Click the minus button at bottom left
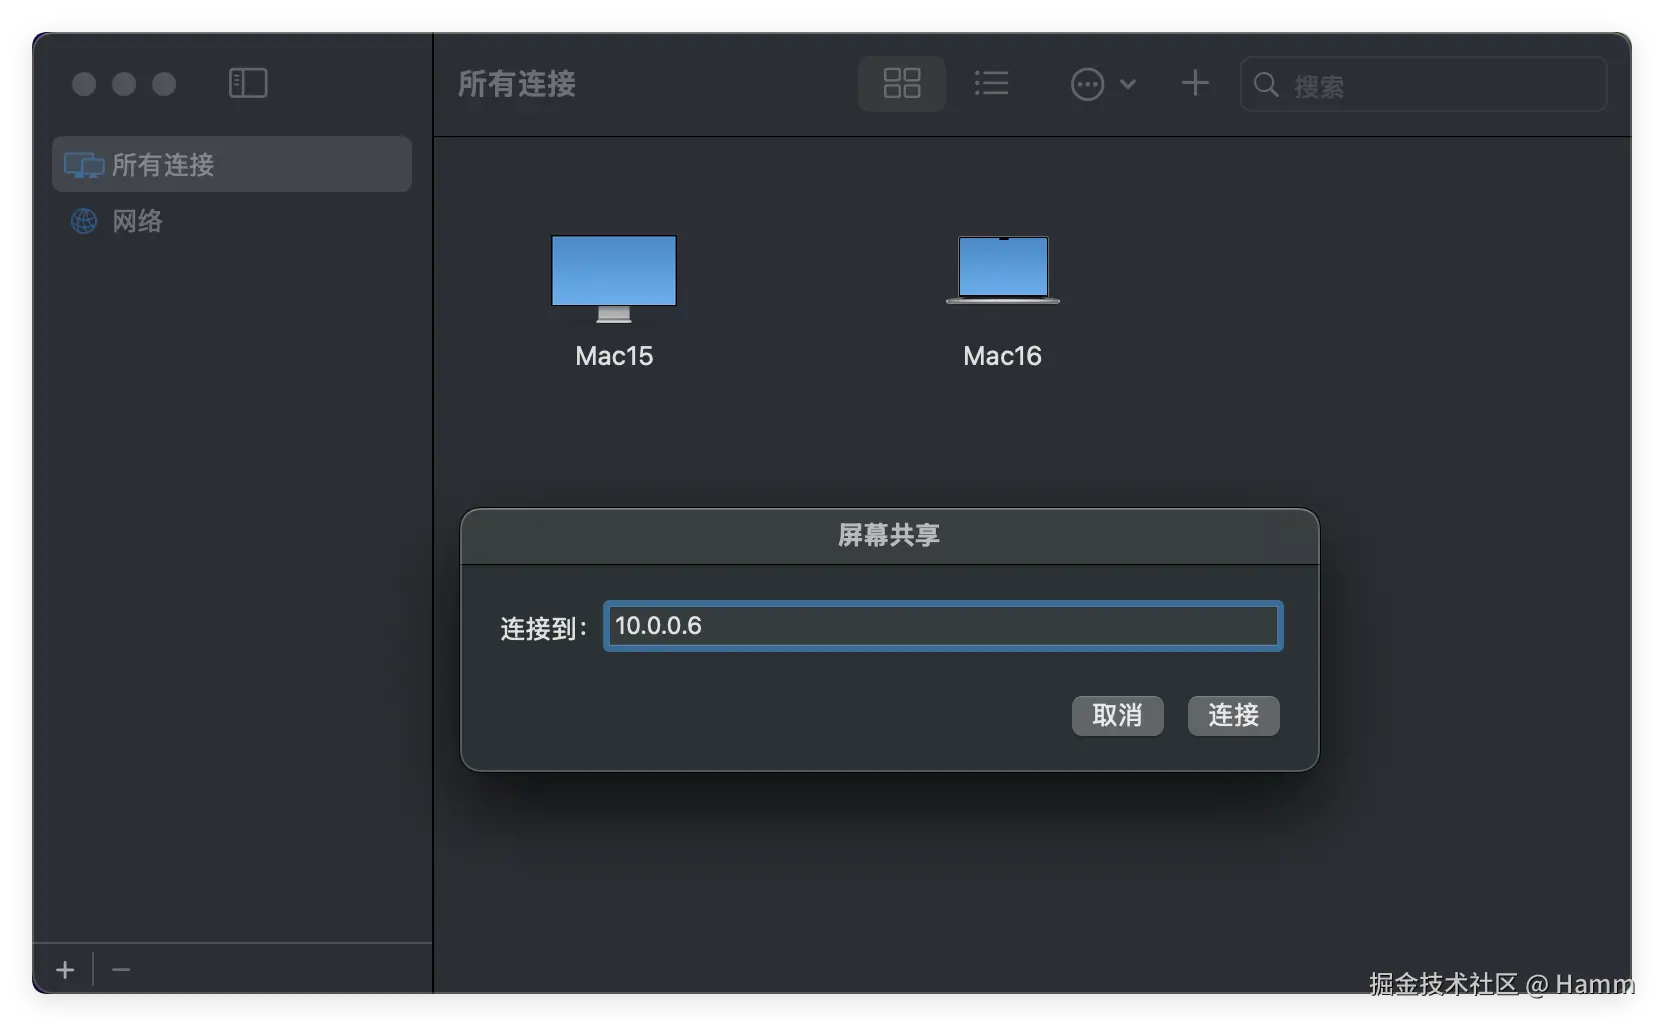 121,969
